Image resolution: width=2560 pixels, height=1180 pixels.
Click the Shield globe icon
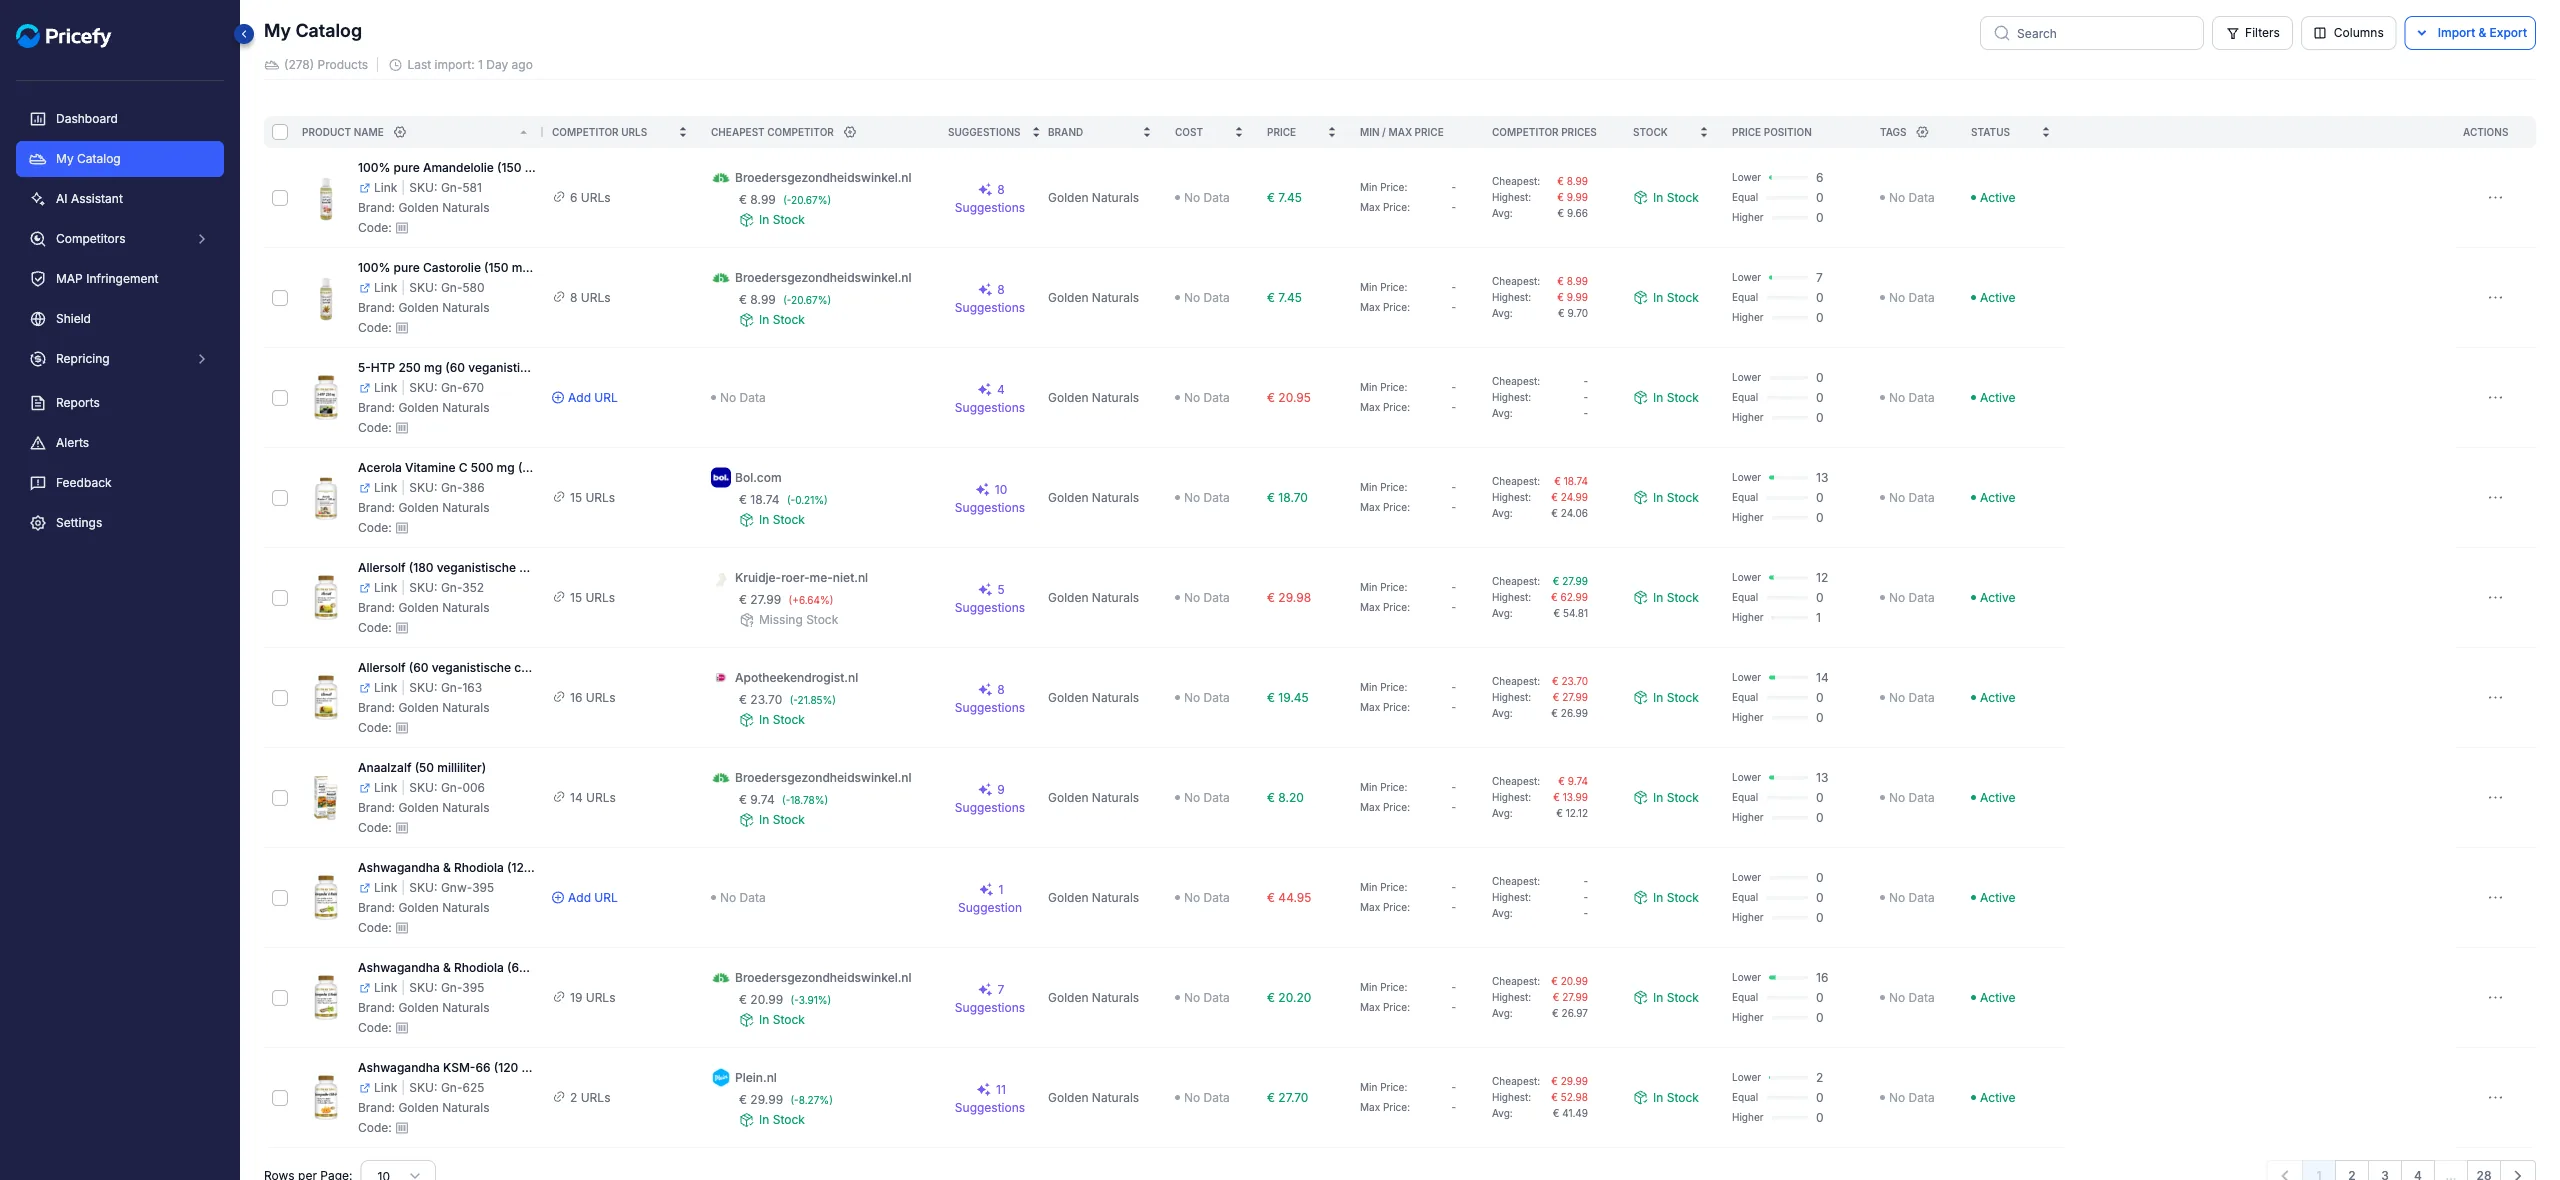coord(38,319)
